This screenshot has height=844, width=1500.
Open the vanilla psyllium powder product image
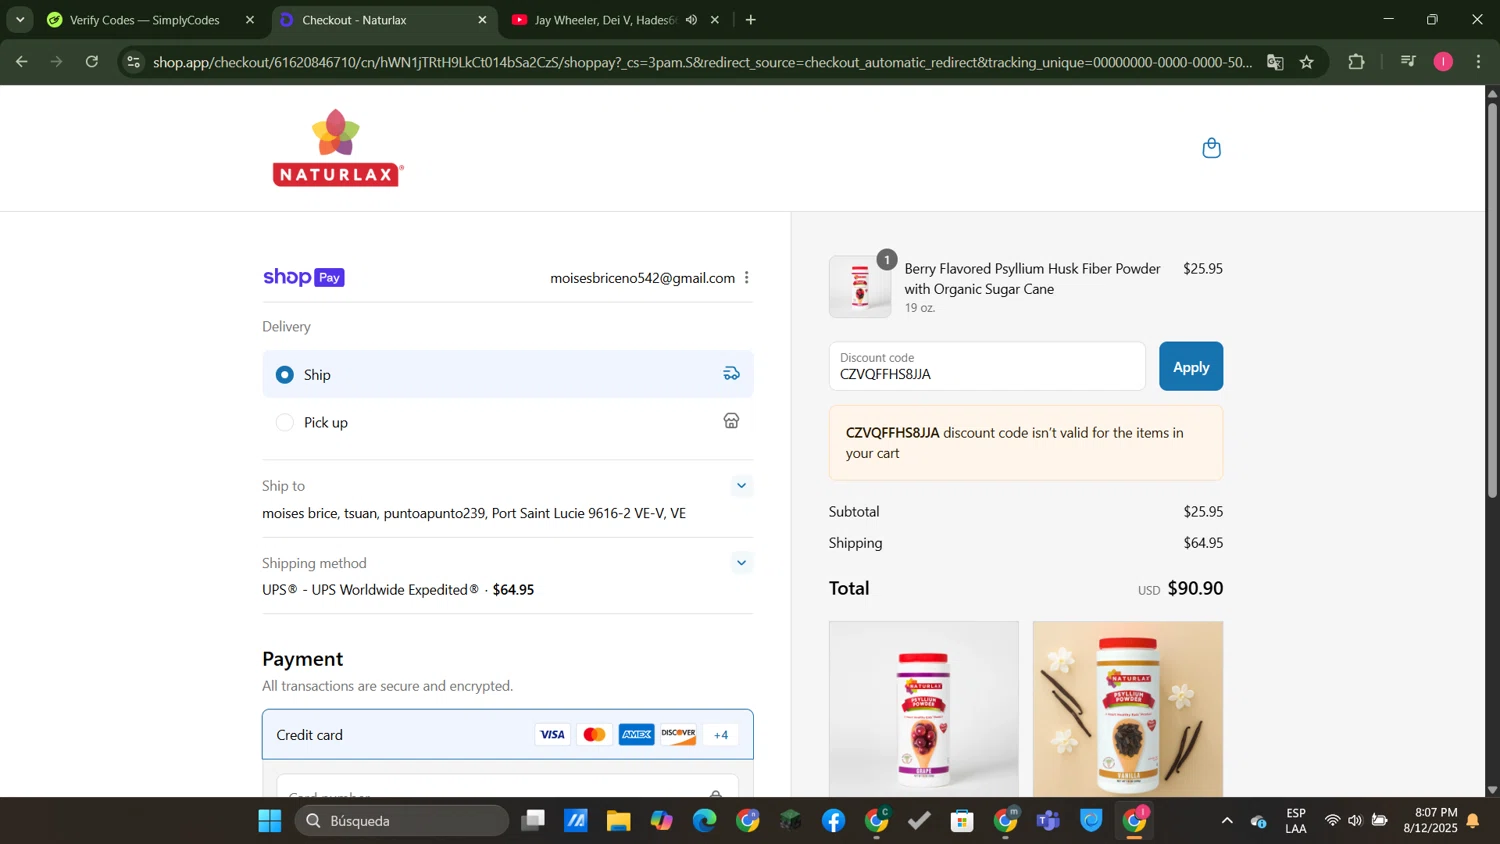[1128, 709]
